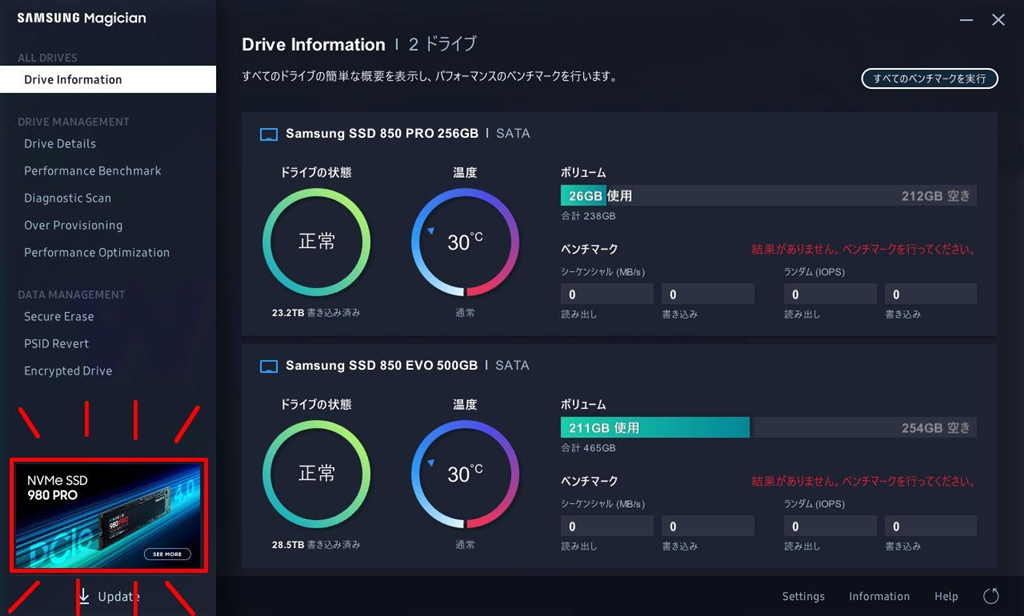Click the 26GB 使用 volume bar
This screenshot has width=1024, height=616.
769,195
